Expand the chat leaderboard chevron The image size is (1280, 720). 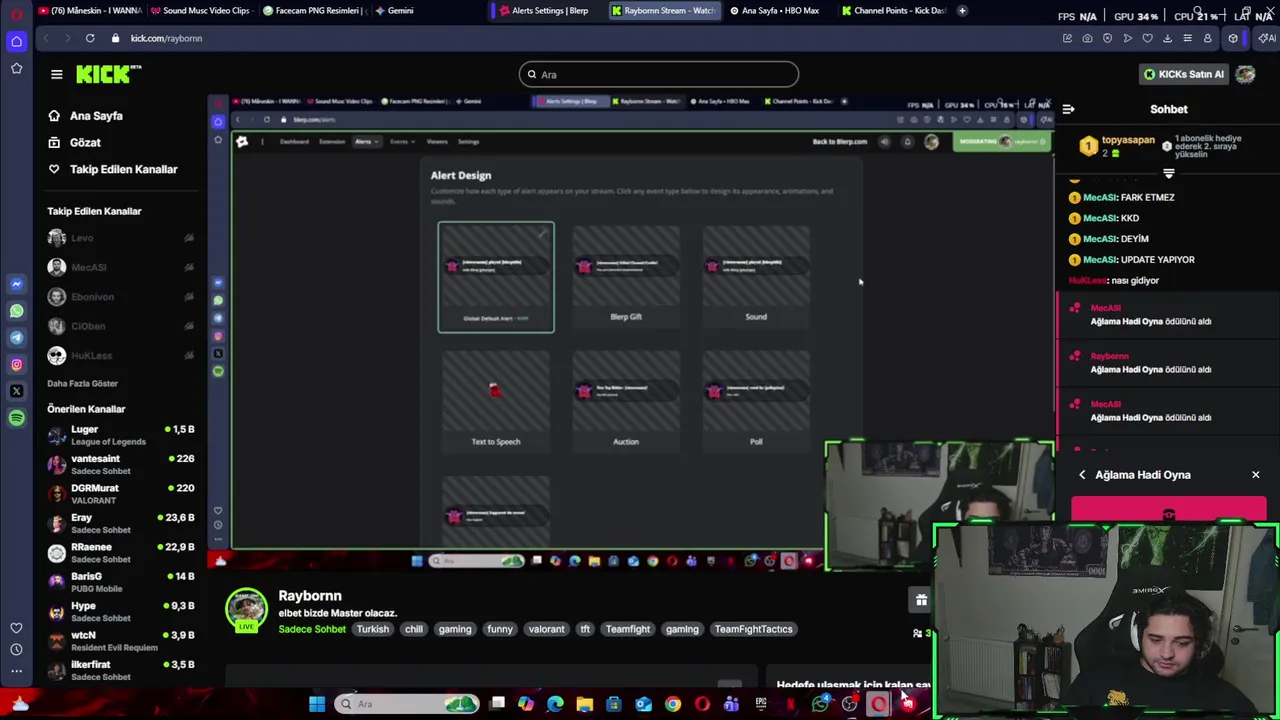tap(1168, 174)
